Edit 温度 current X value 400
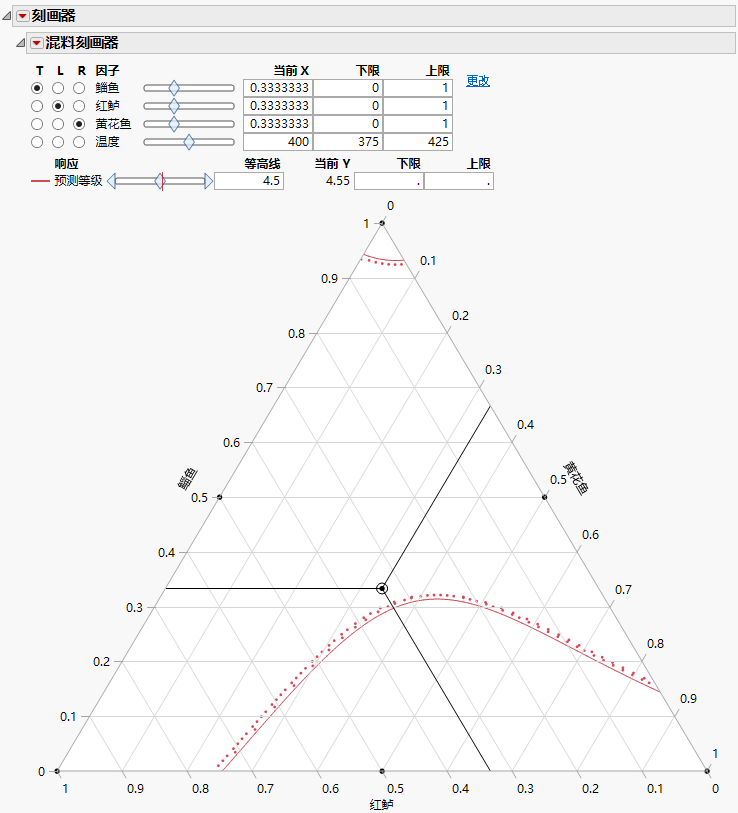 coord(278,142)
